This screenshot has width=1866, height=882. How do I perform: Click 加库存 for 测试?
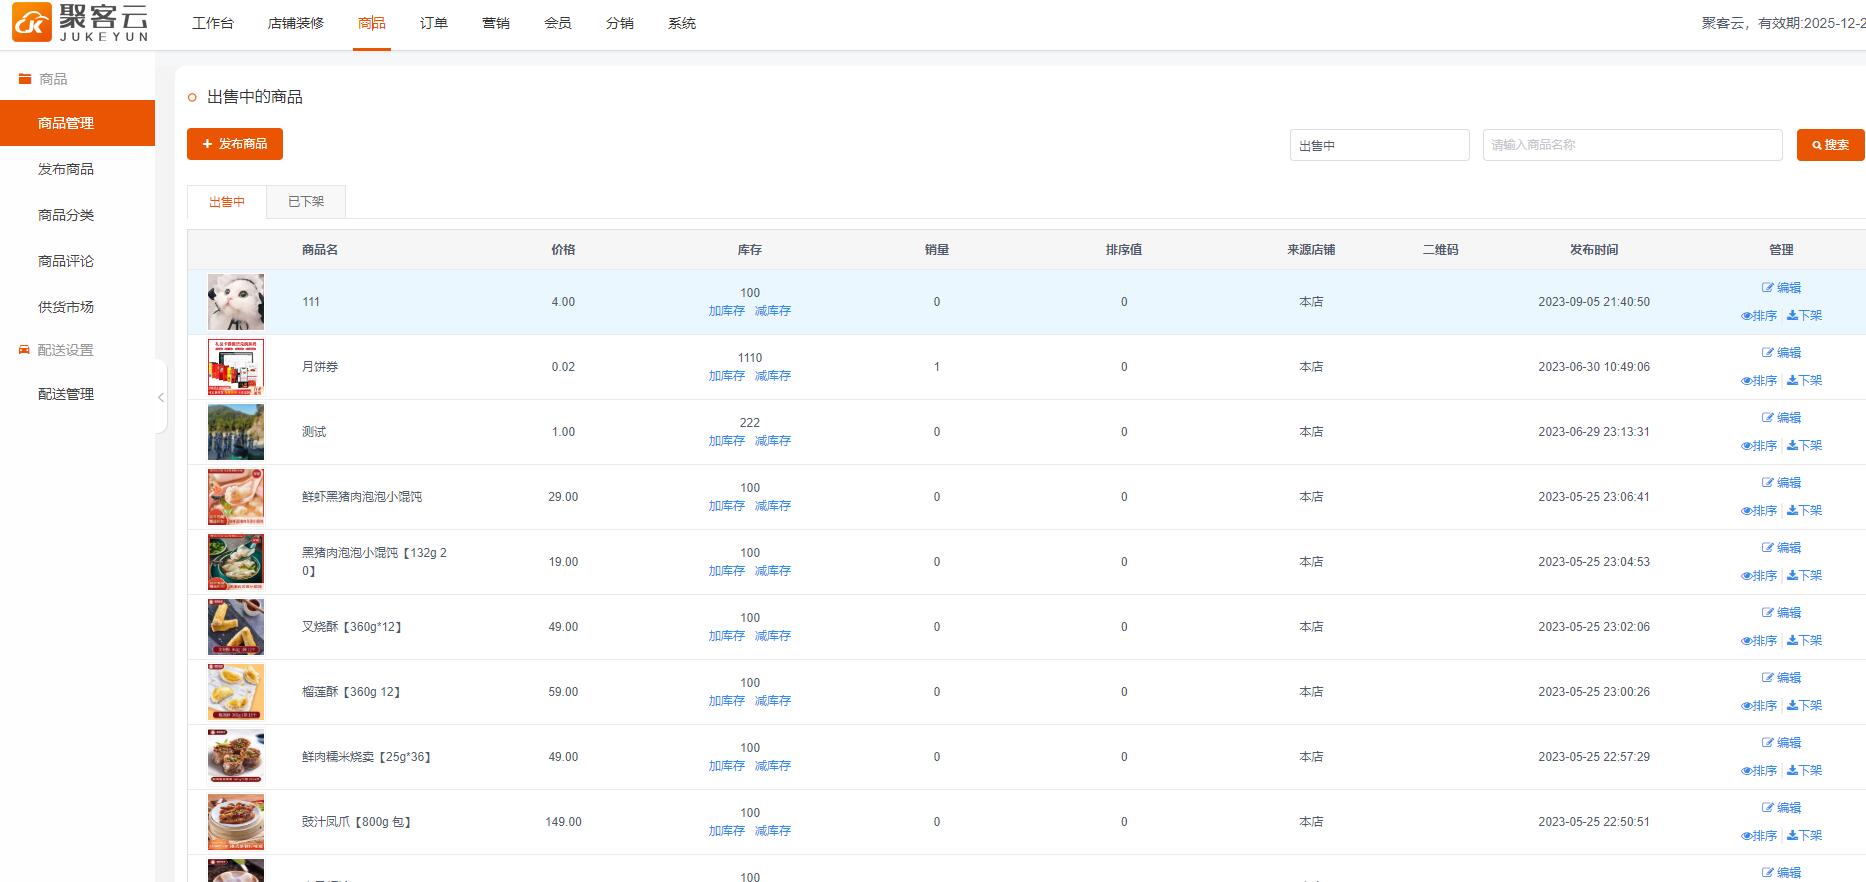point(727,441)
